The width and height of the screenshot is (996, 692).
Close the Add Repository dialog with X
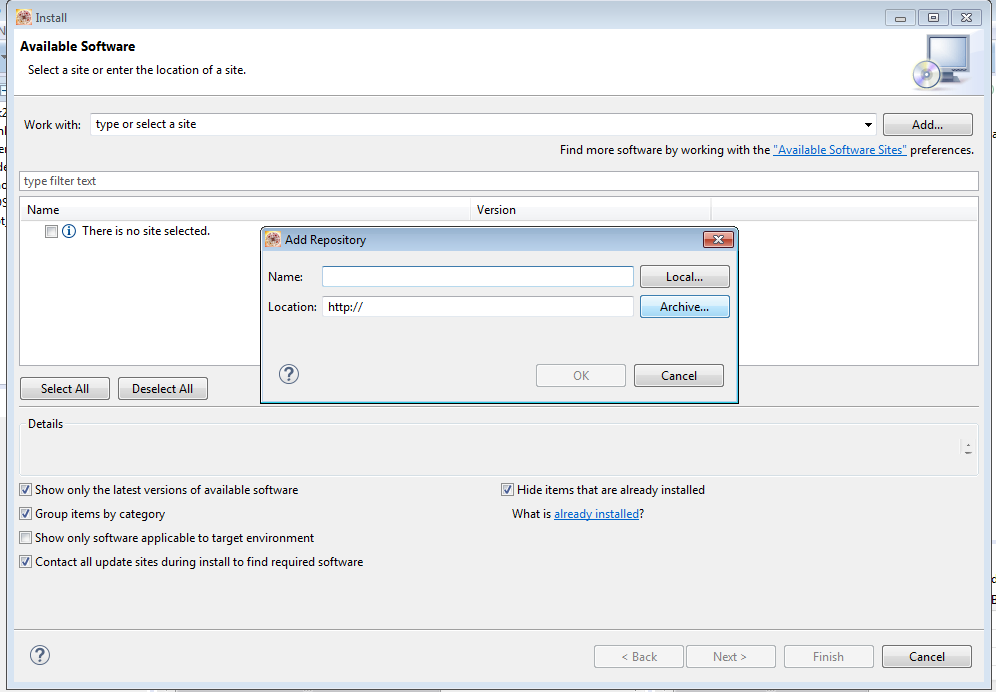(718, 240)
